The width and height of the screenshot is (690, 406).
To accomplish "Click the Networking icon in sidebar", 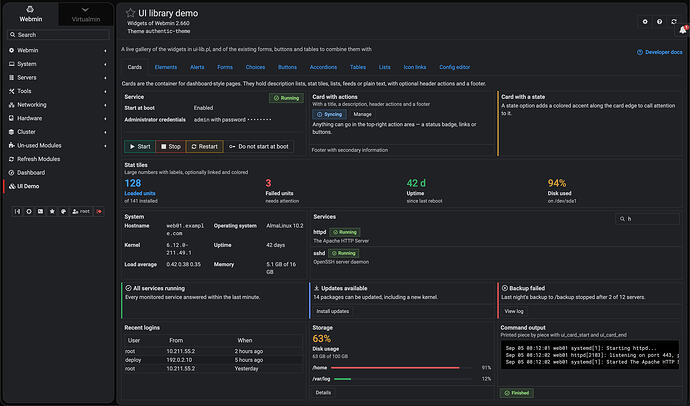I will click(x=11, y=105).
